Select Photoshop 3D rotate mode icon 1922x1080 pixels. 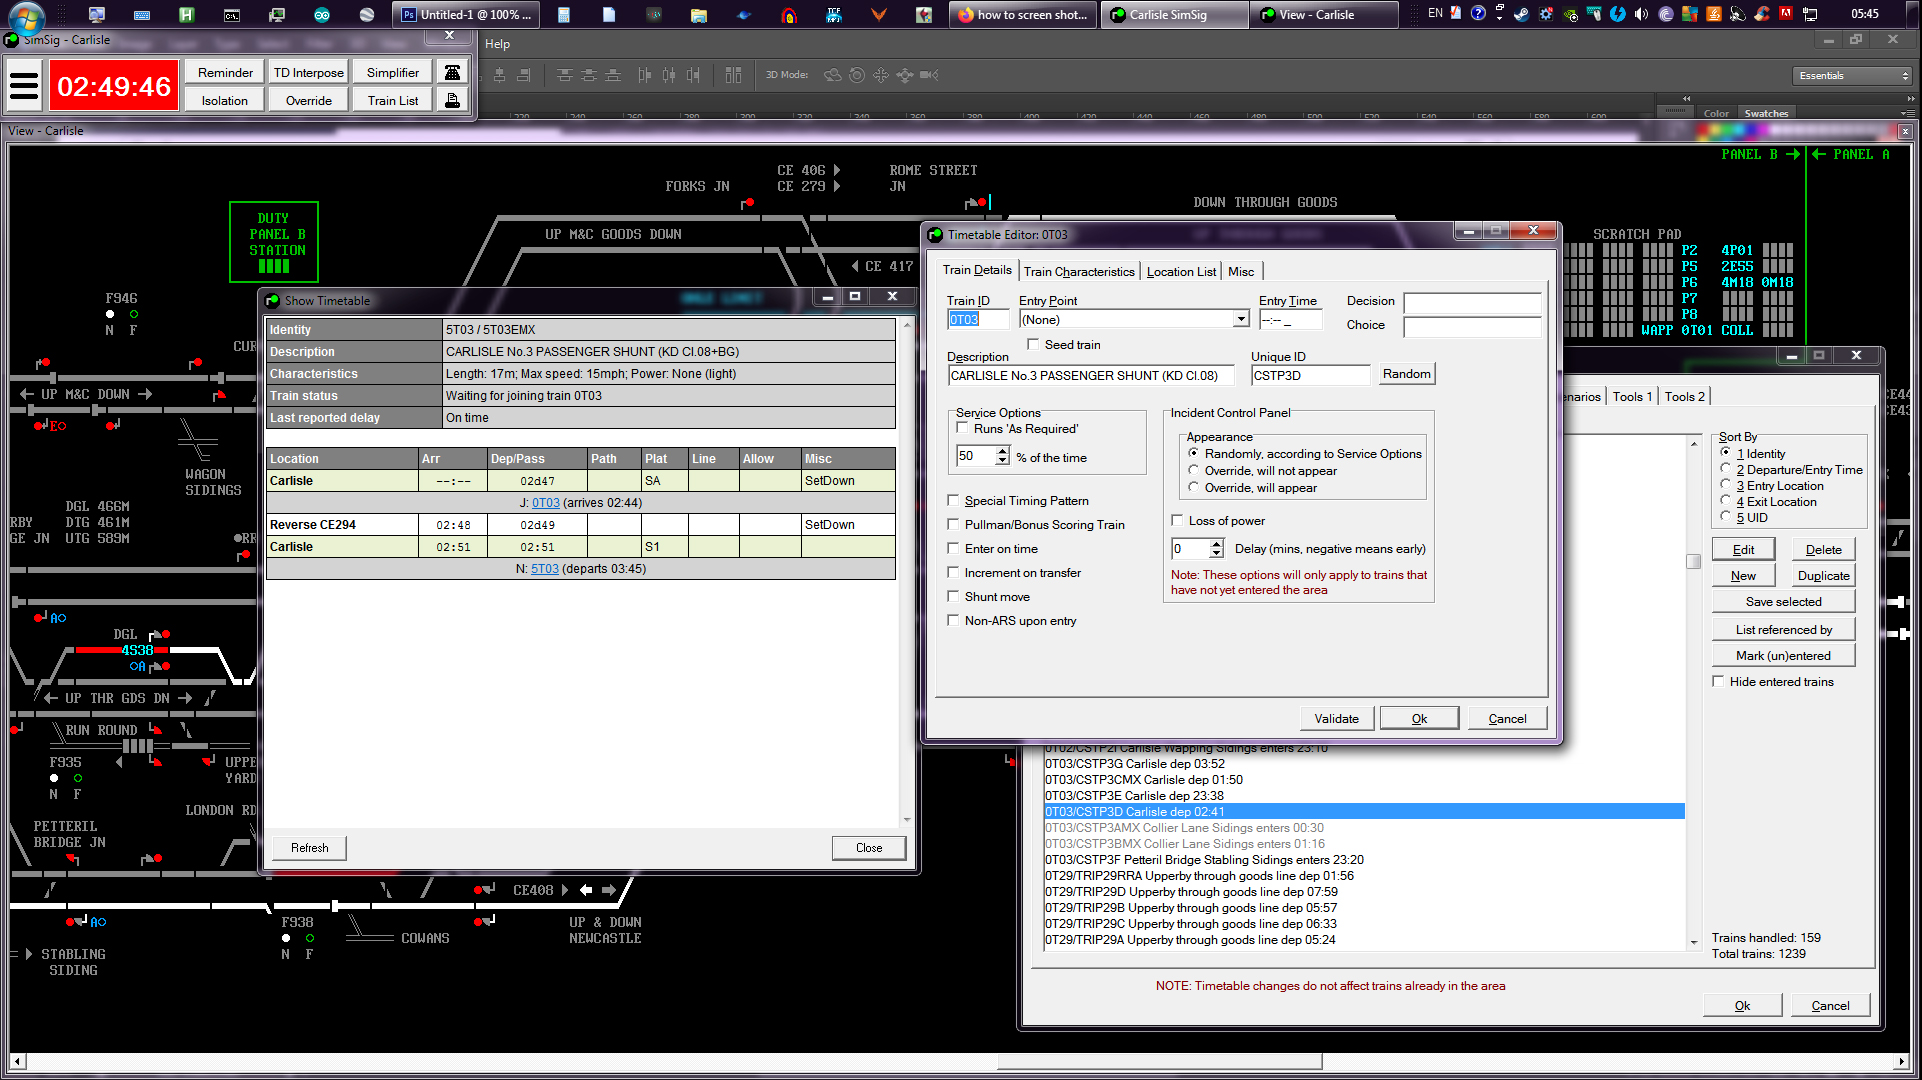pyautogui.click(x=832, y=75)
